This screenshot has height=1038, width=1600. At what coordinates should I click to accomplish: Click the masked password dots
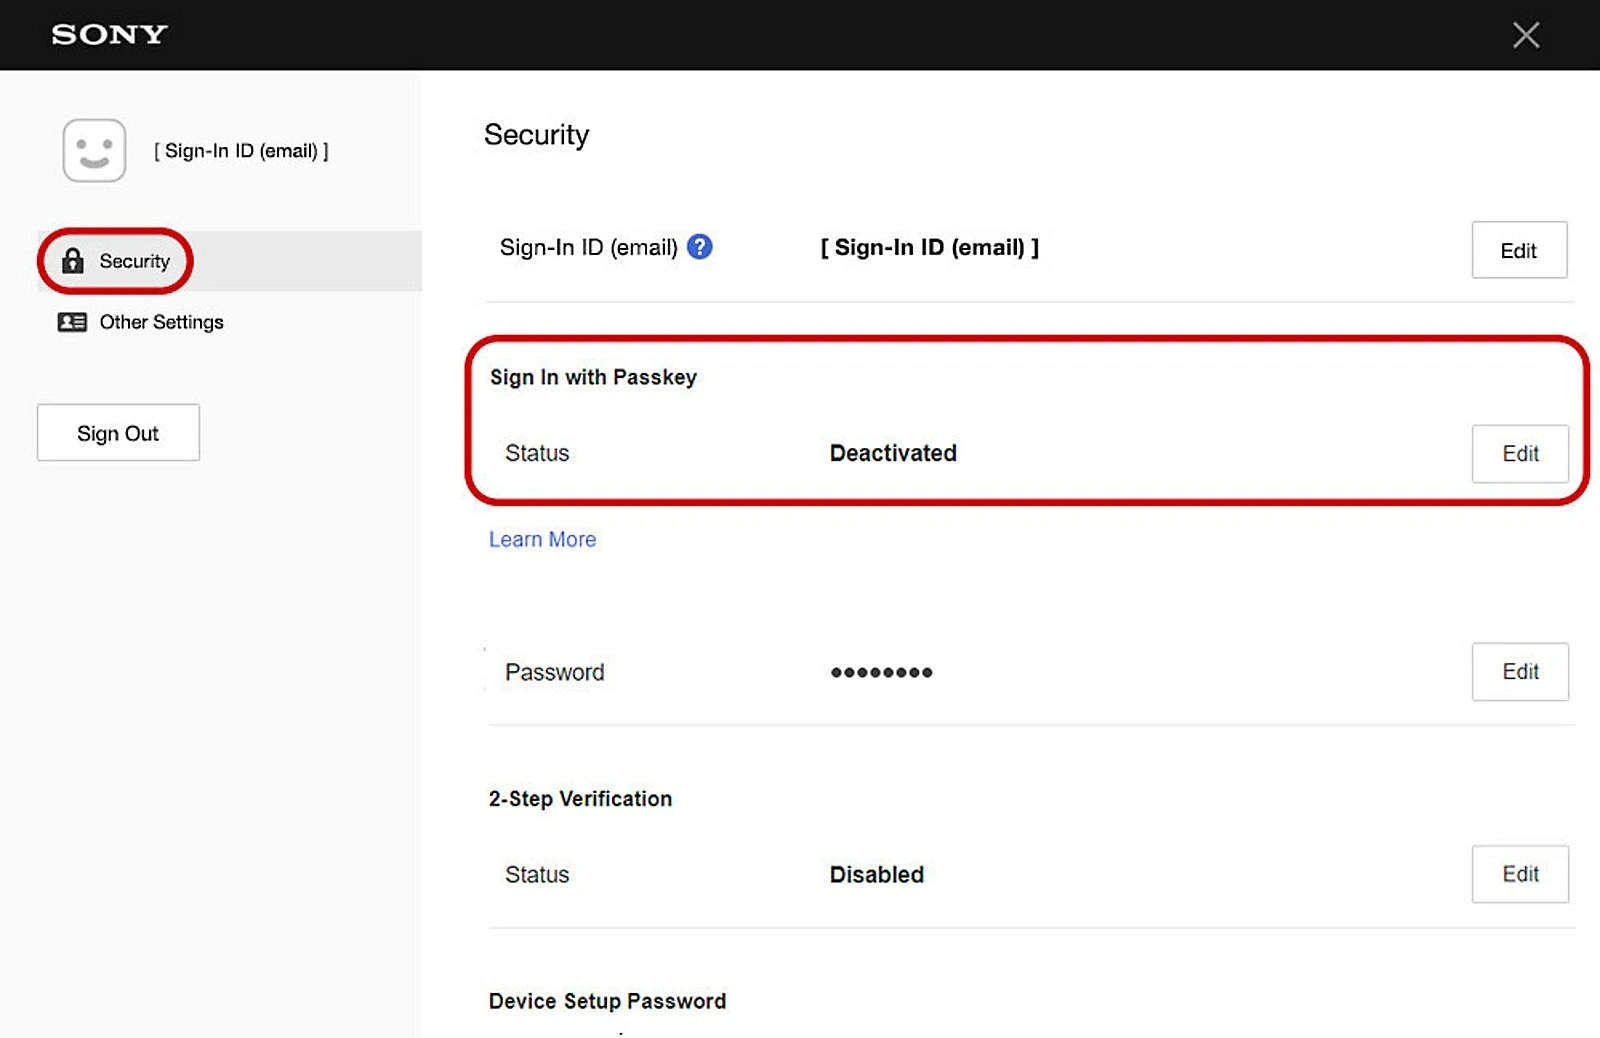pos(881,672)
